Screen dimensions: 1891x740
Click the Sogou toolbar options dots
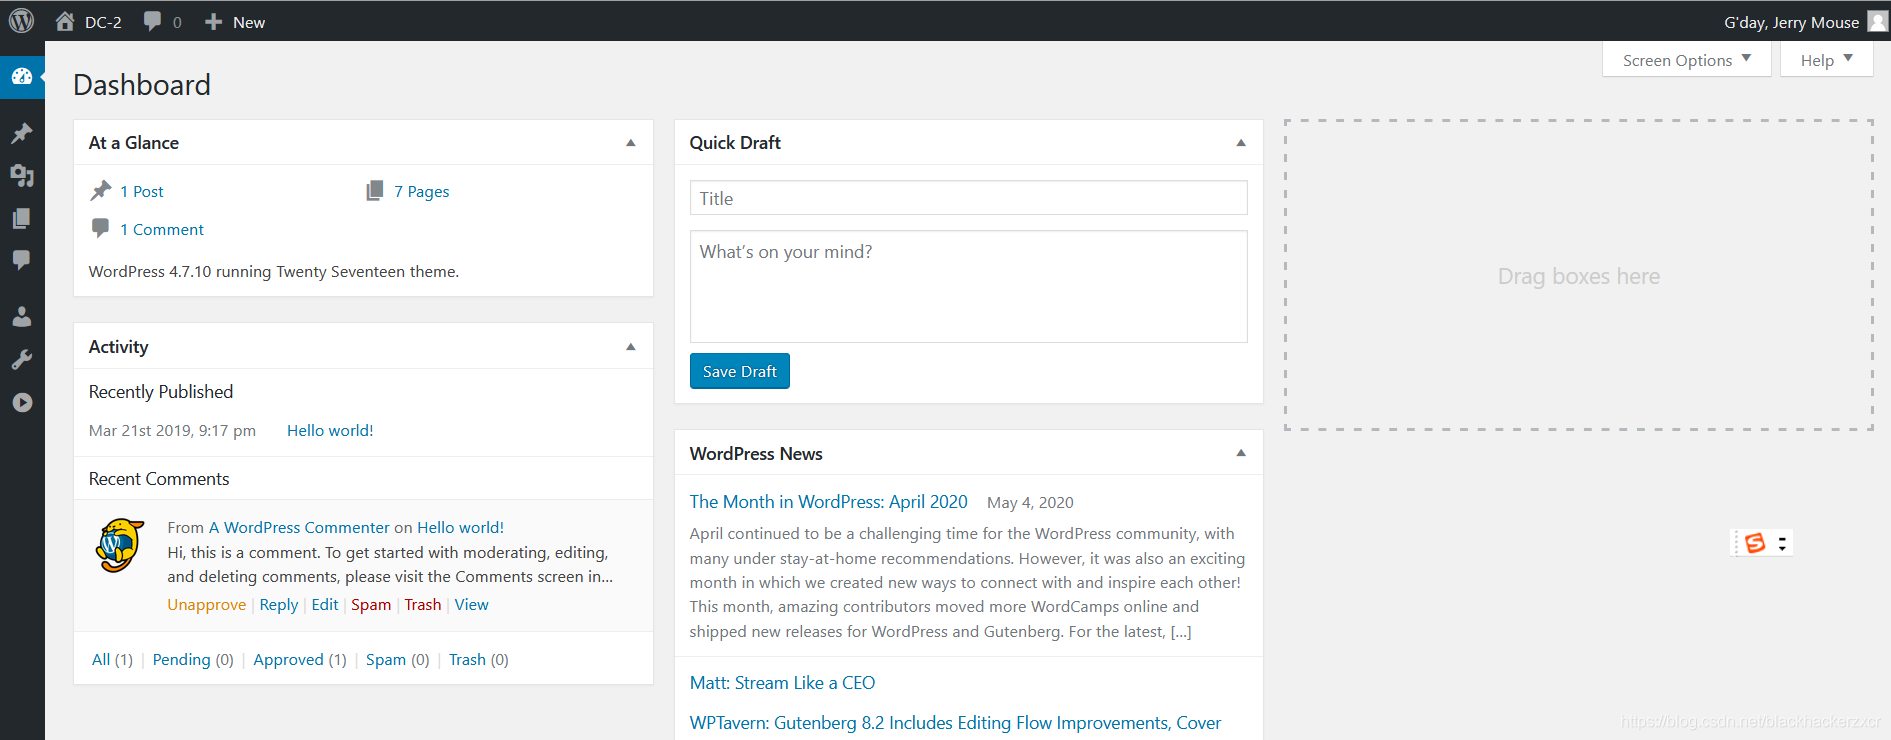tap(1782, 543)
